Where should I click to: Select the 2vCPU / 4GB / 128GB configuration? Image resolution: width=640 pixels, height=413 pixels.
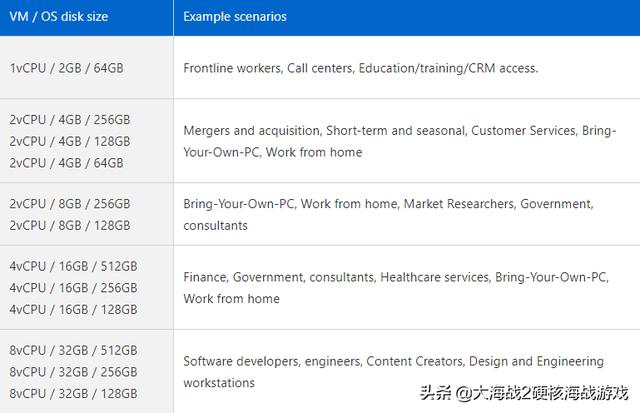pyautogui.click(x=70, y=141)
